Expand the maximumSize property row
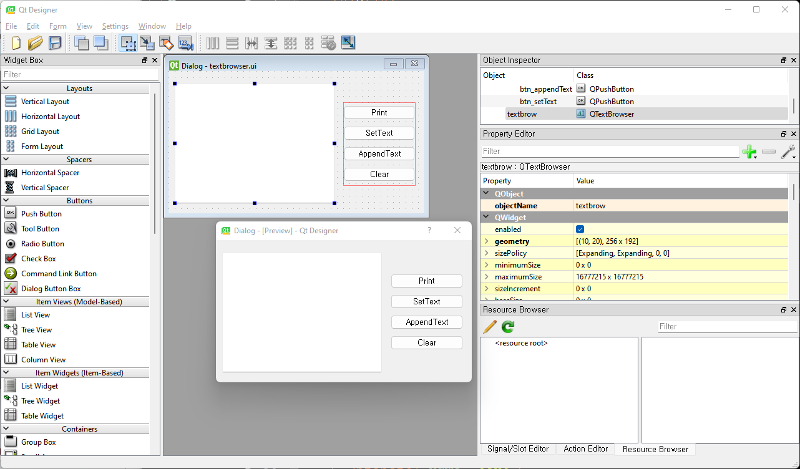Viewport: 800px width, 469px height. click(486, 277)
